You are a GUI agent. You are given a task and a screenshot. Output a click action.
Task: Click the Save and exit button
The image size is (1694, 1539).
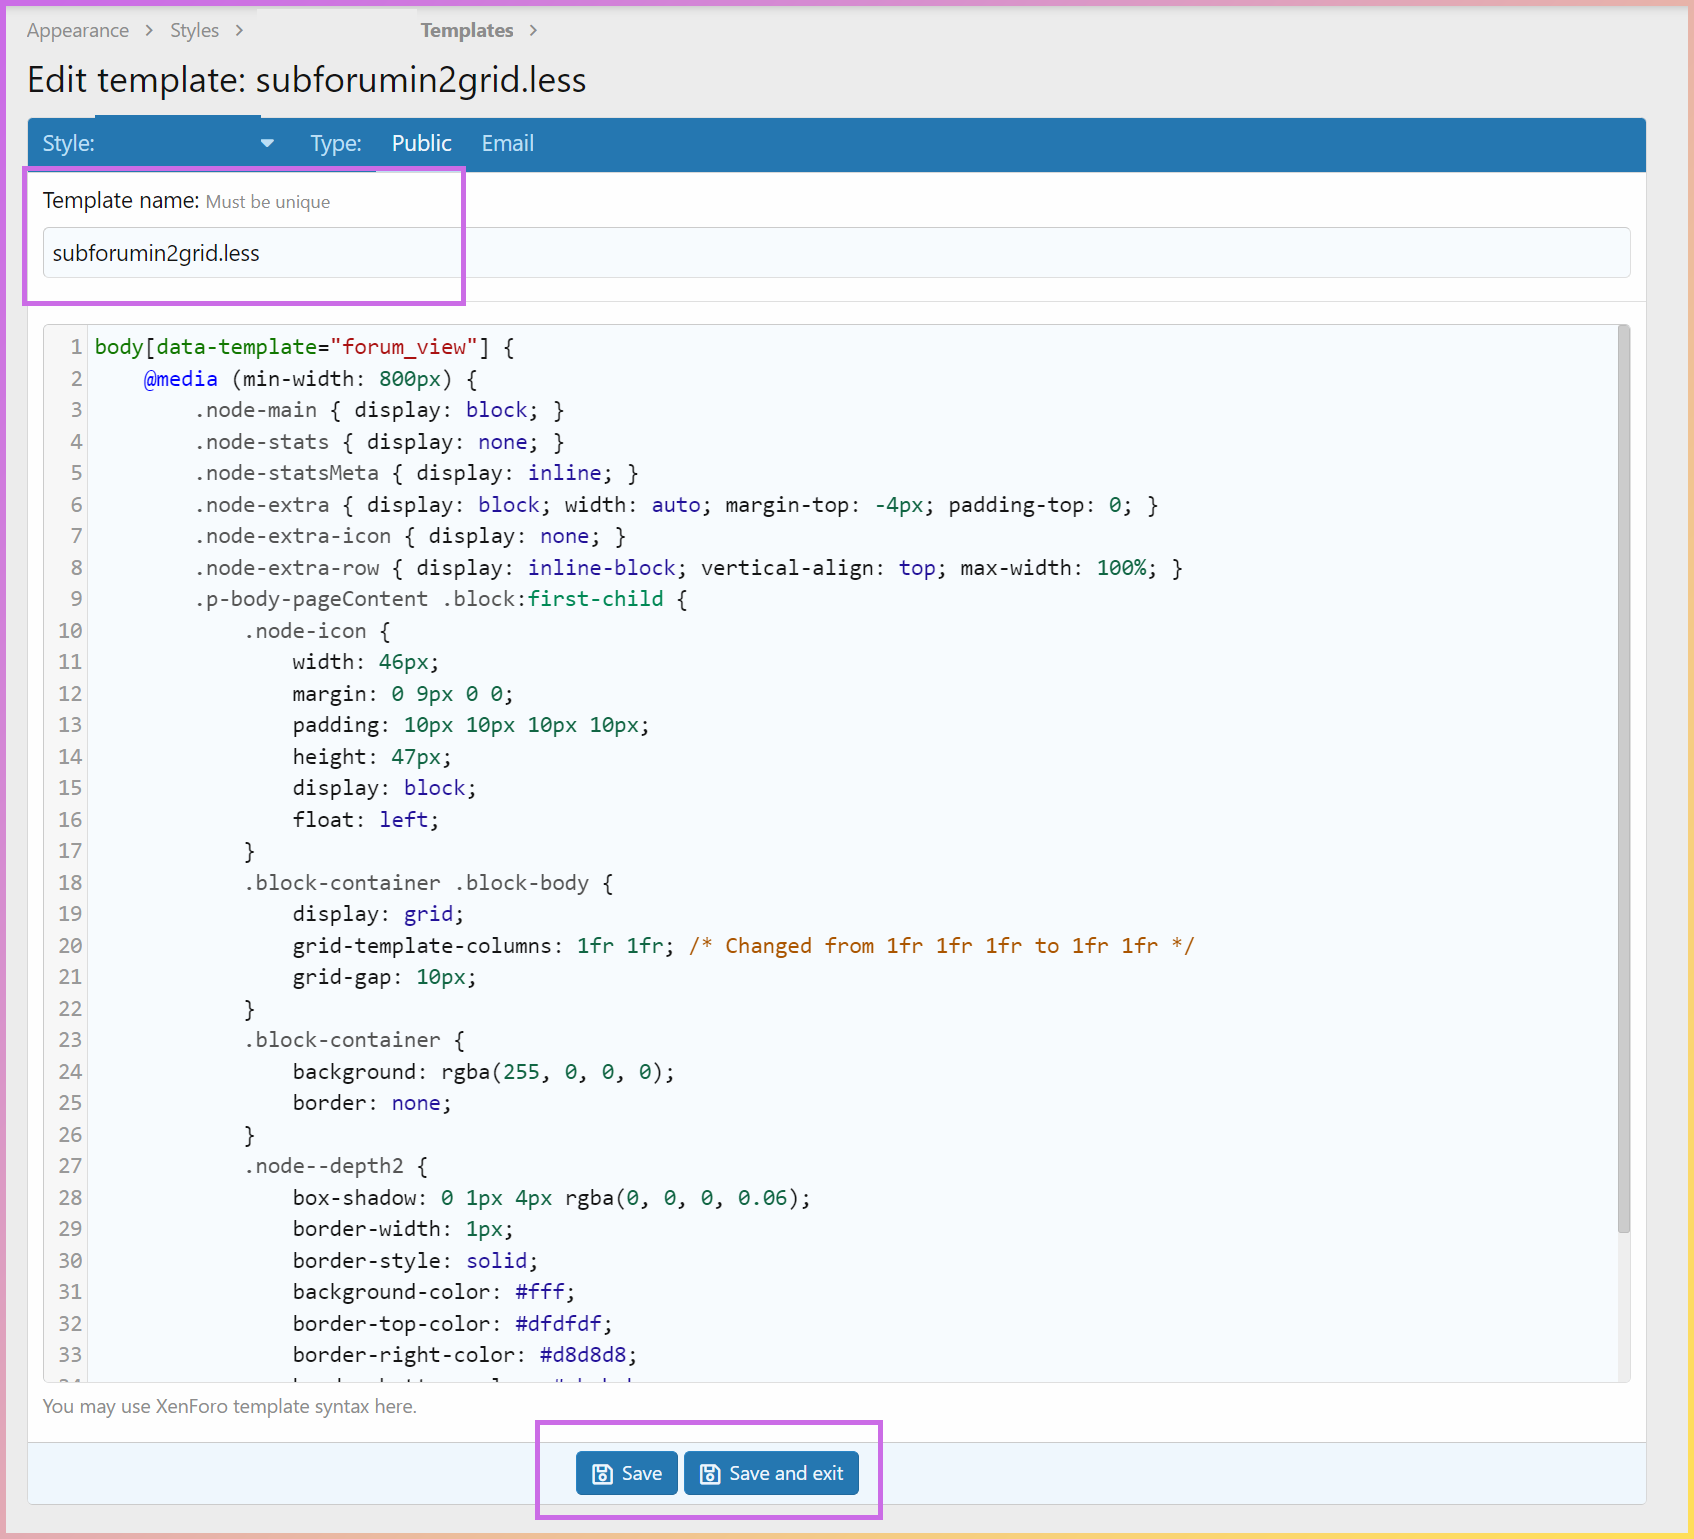point(771,1473)
